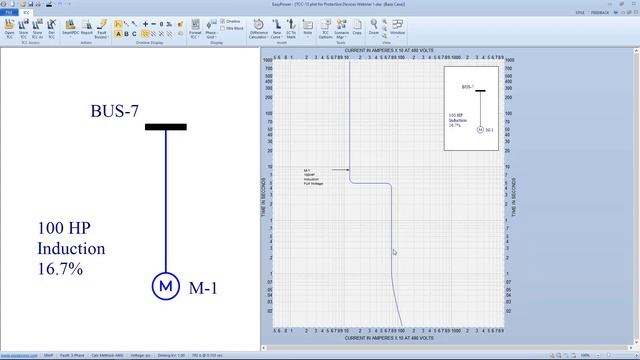Select phase B in One-line Display
This screenshot has width=640, height=360.
[126, 34]
